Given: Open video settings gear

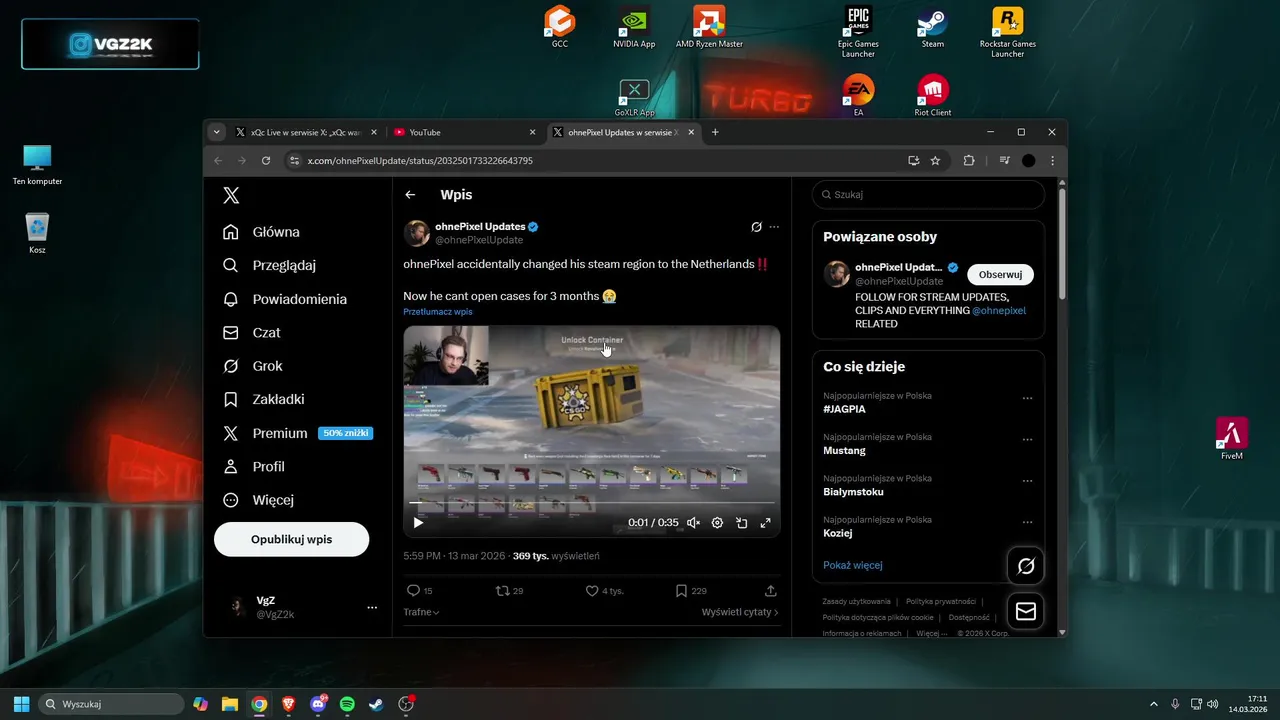Looking at the screenshot, I should (x=717, y=522).
